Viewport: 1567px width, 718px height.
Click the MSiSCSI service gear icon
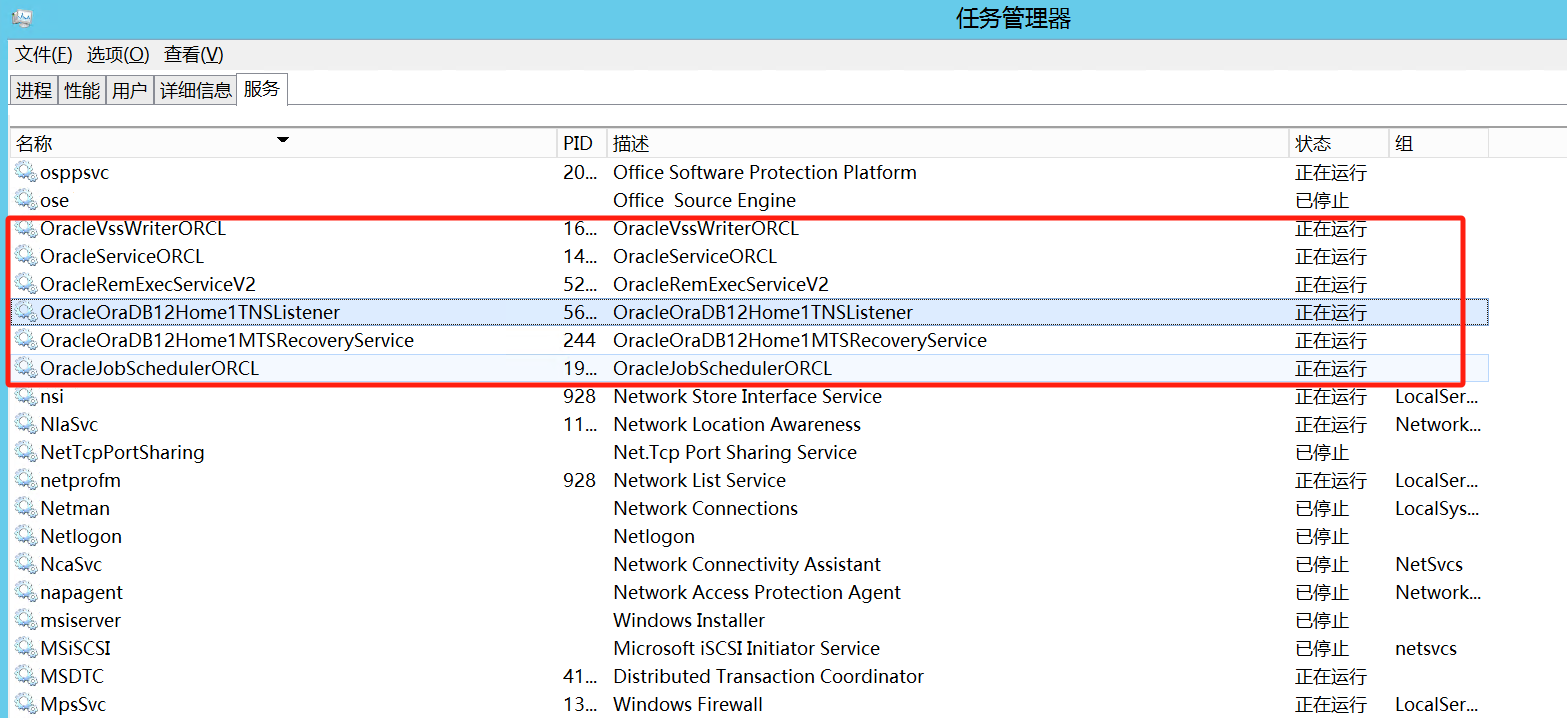click(26, 648)
